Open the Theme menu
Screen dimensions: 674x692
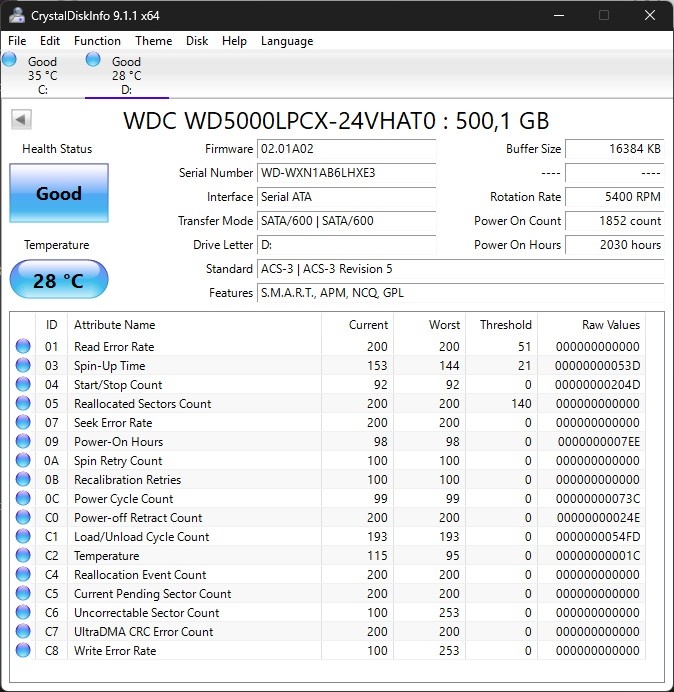point(153,41)
